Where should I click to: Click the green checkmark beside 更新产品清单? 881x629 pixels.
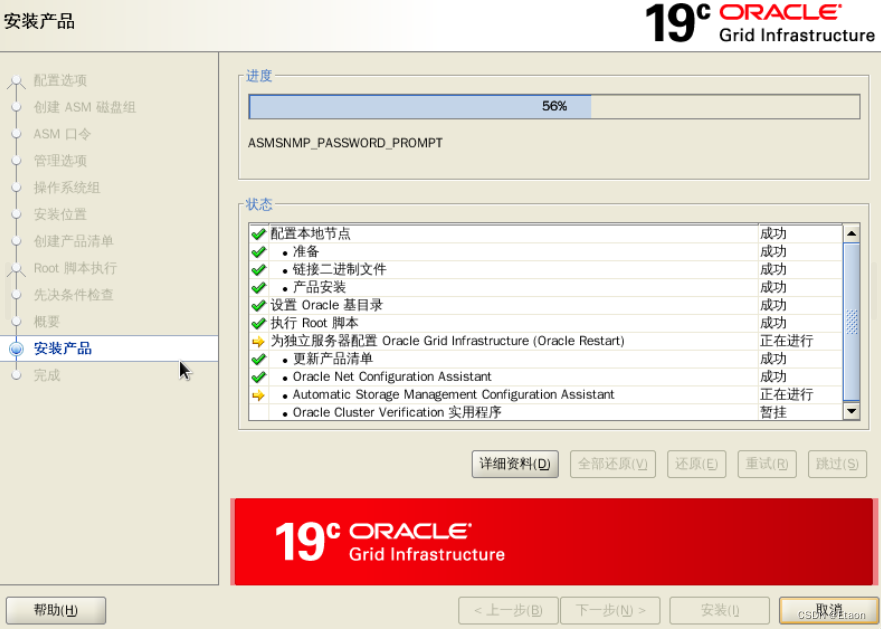click(x=258, y=359)
